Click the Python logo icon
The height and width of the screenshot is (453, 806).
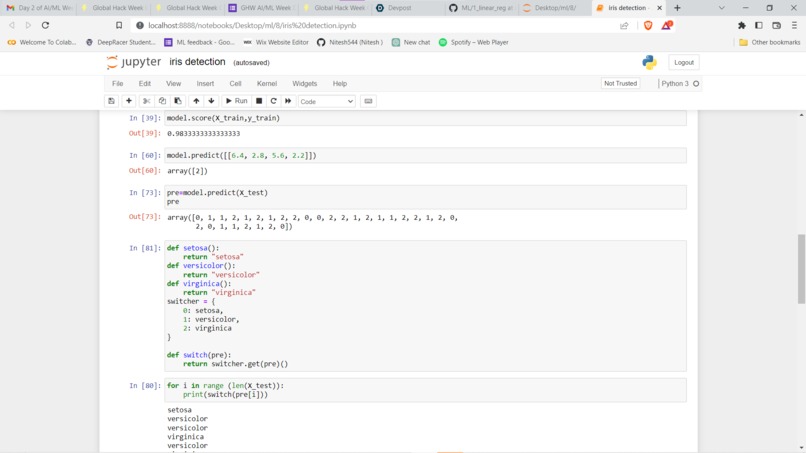[649, 62]
